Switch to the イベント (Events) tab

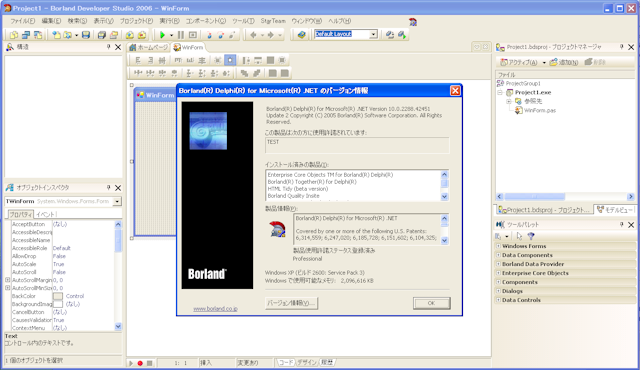pos(45,214)
